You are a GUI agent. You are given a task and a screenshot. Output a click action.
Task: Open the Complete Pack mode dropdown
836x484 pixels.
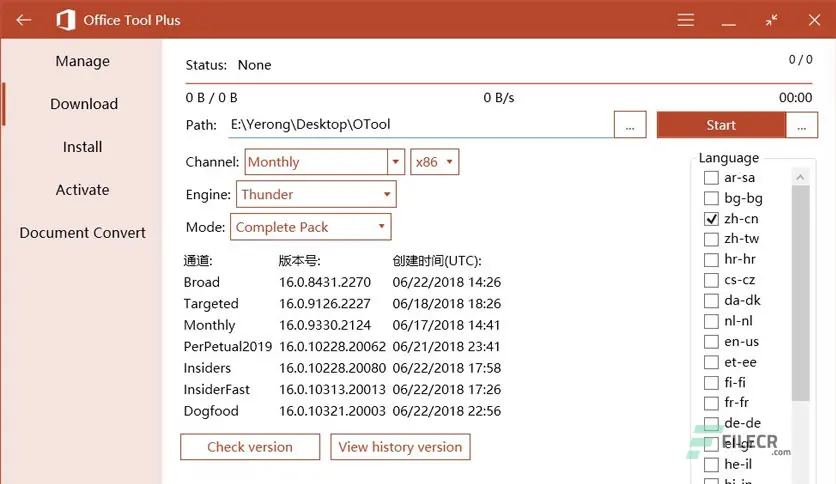tap(311, 228)
